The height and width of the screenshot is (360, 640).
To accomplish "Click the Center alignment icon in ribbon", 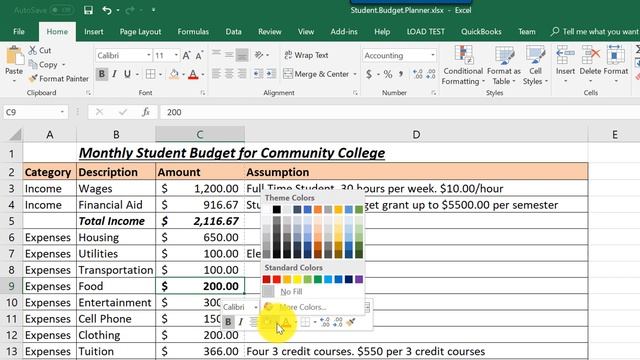I will (x=229, y=74).
